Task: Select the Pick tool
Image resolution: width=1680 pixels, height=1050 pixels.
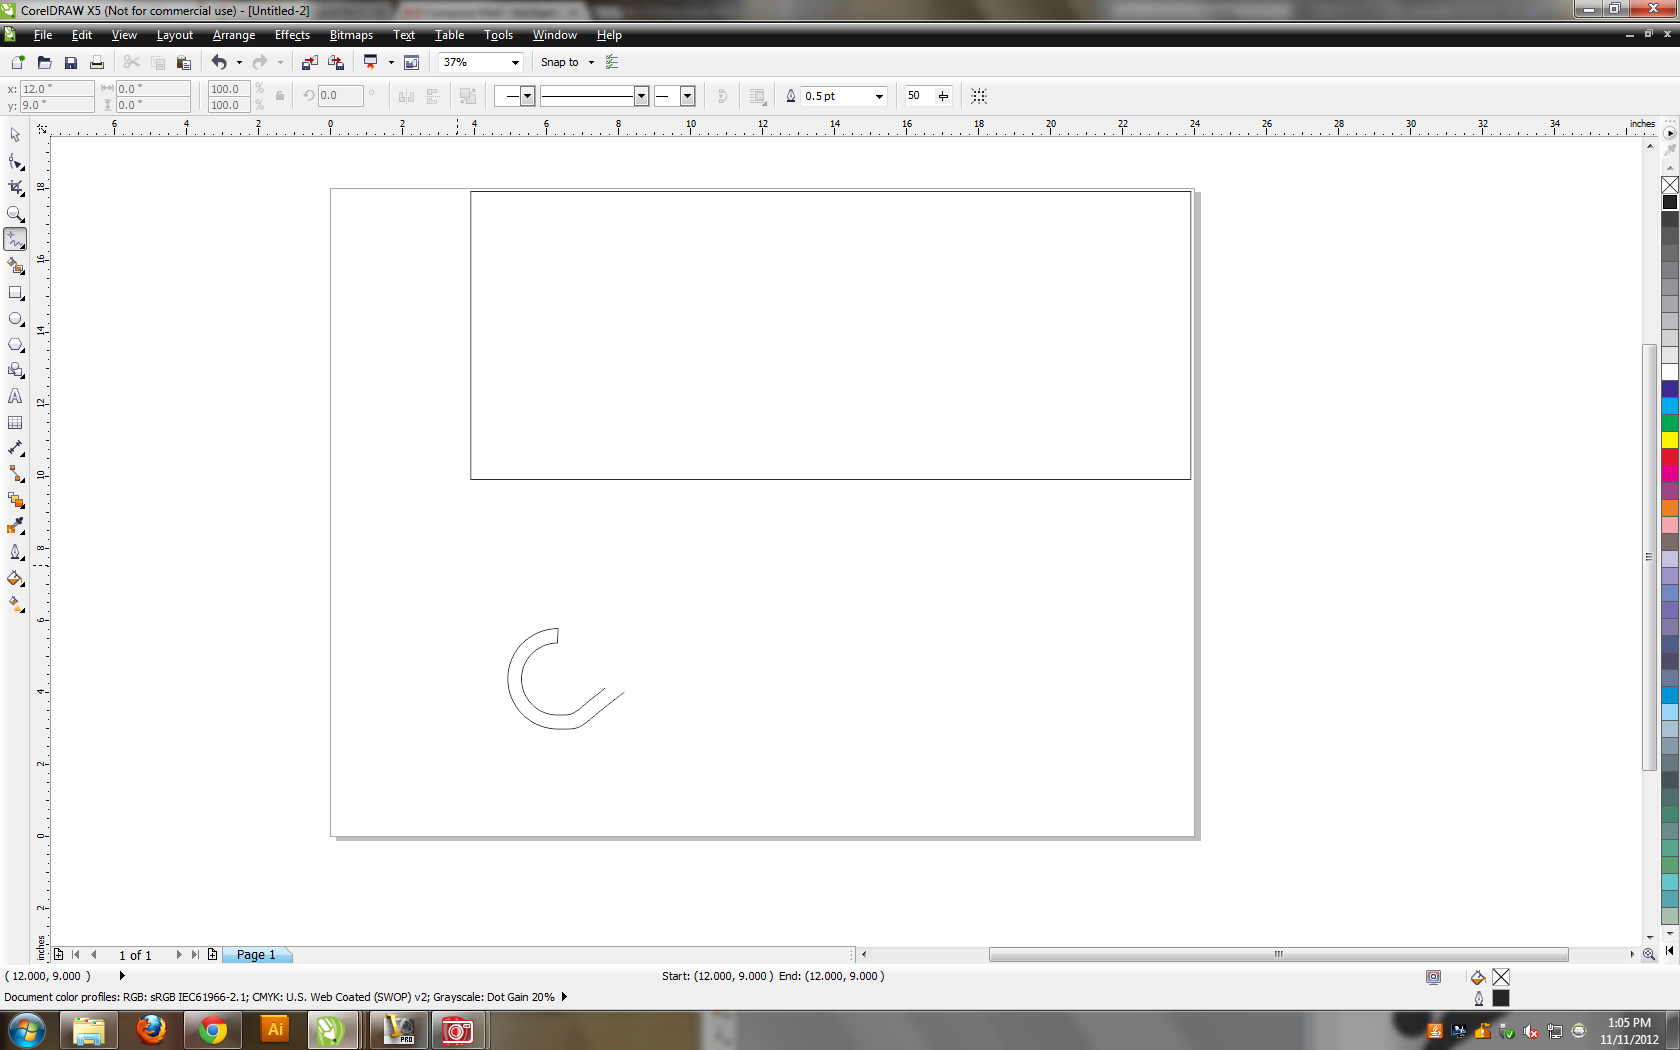Action: pos(15,135)
